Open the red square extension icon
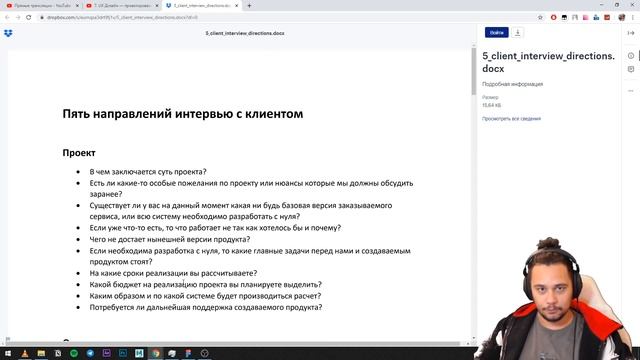The width and height of the screenshot is (640, 360). click(x=607, y=18)
